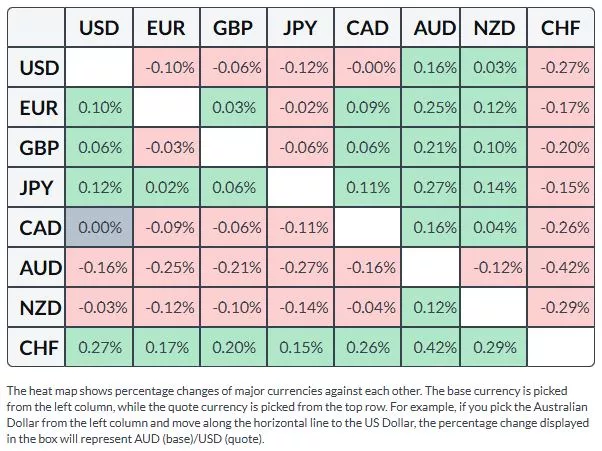Image resolution: width=602 pixels, height=451 pixels.
Task: Select the AUD column header
Action: coord(434,28)
